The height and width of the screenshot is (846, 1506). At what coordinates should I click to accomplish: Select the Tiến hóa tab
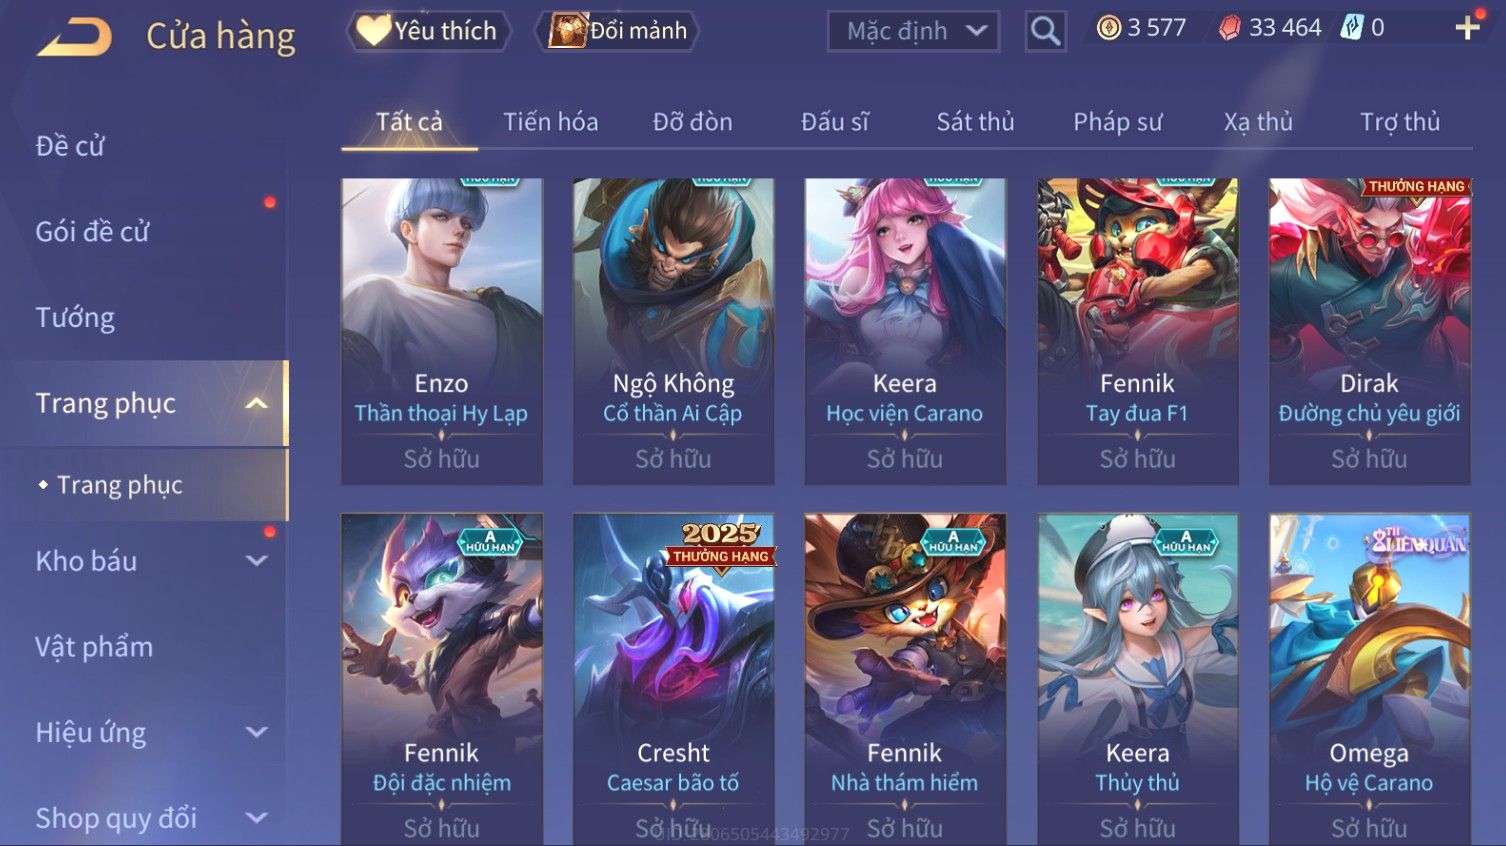[x=550, y=122]
